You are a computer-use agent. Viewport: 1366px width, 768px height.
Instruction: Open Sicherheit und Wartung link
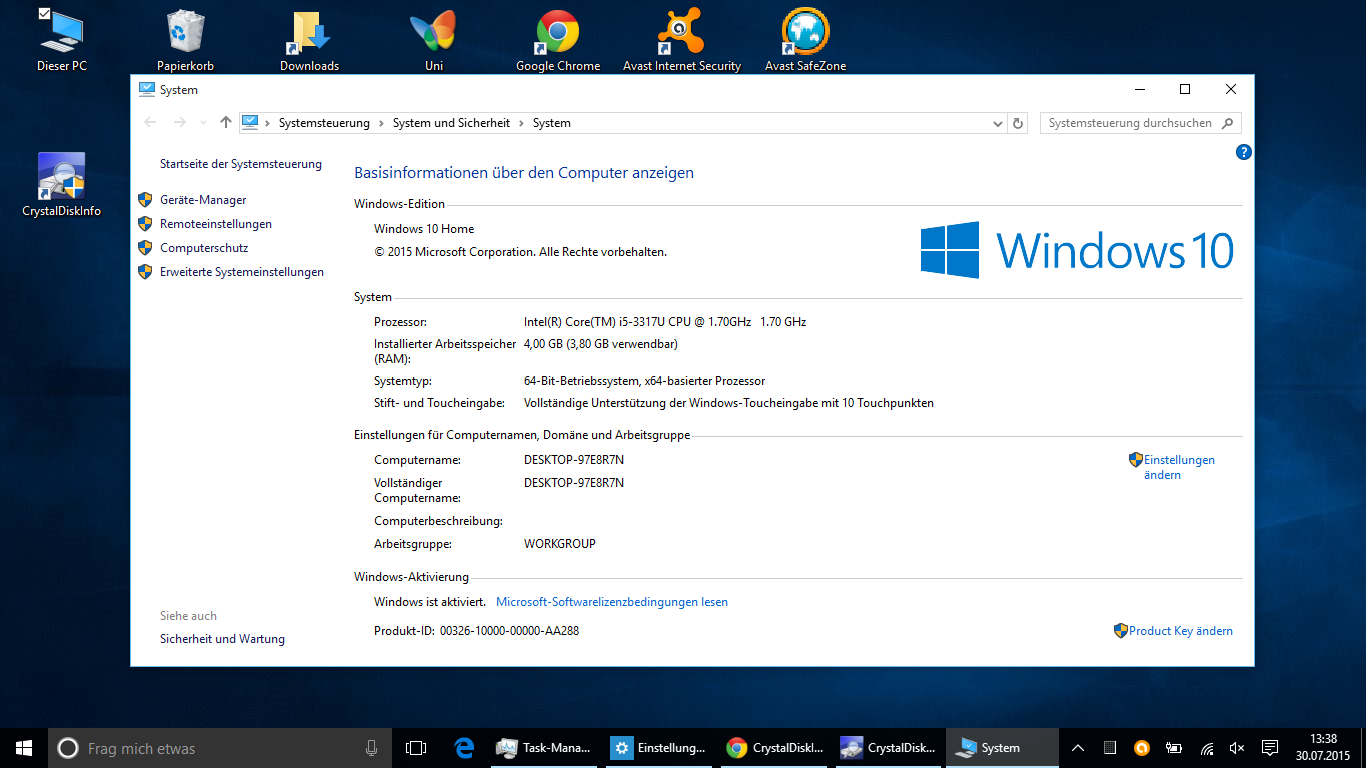point(222,639)
